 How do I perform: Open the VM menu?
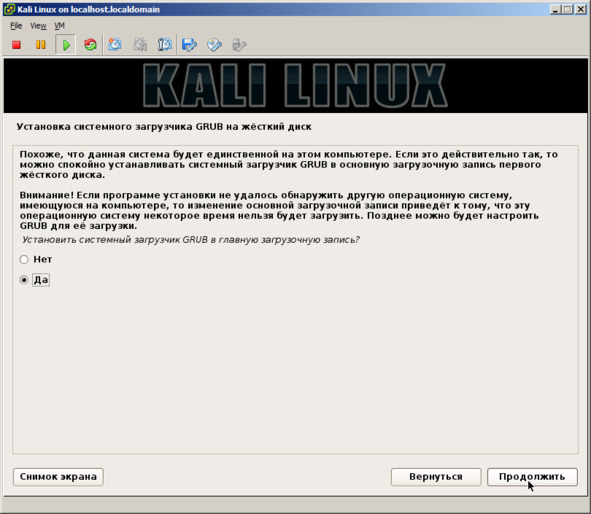click(x=59, y=26)
